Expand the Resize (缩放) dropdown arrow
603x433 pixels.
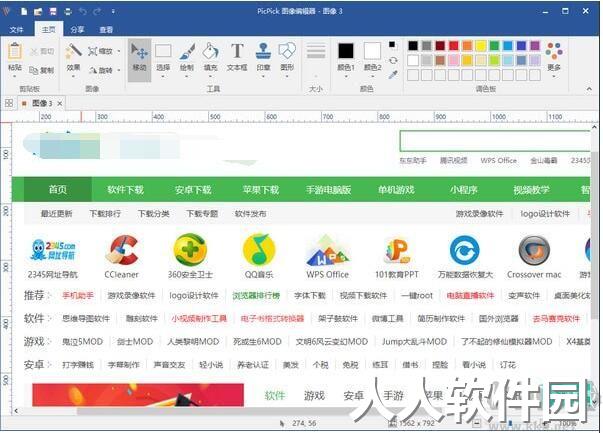click(119, 51)
